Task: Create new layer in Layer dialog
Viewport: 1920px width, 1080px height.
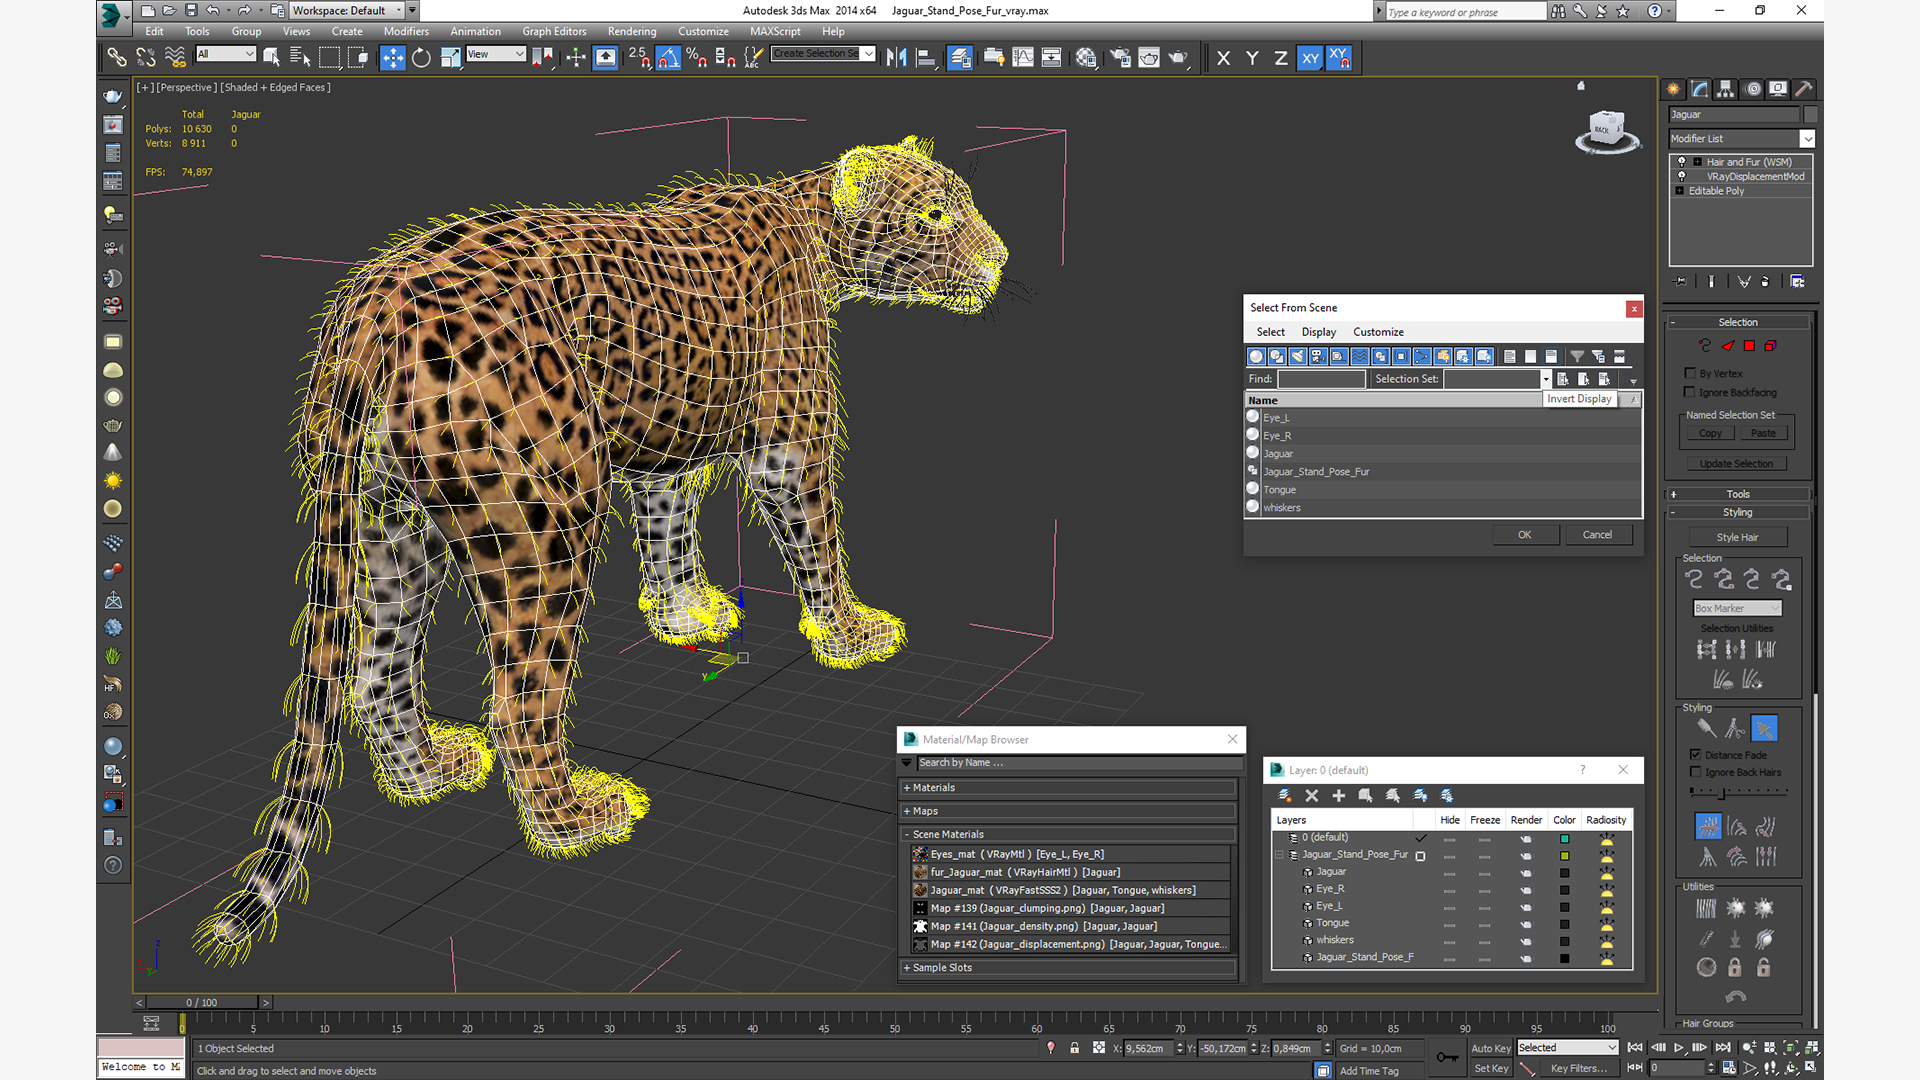Action: click(x=1284, y=795)
